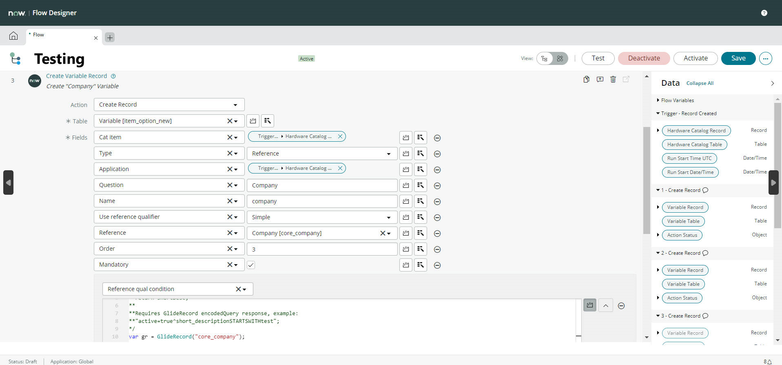
Task: Open help for Create Variable Record action
Action: click(x=113, y=76)
